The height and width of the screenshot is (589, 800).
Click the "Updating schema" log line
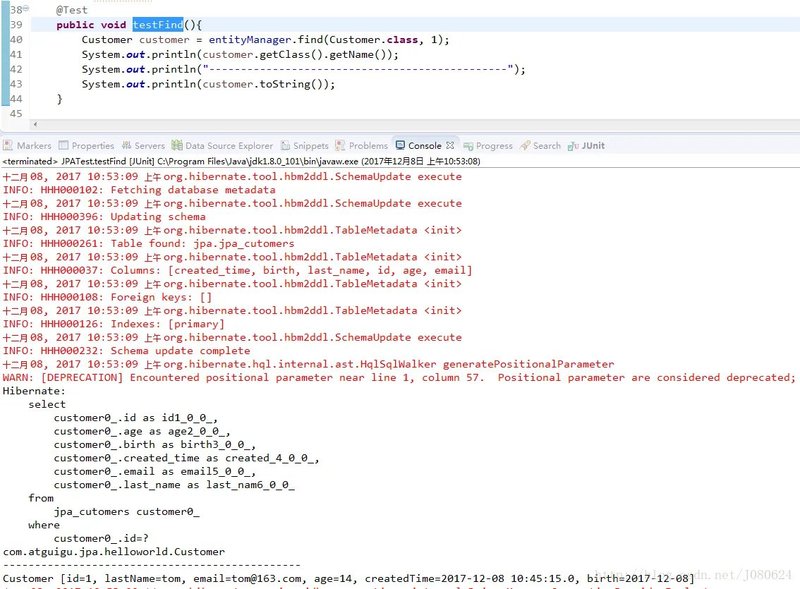point(104,217)
